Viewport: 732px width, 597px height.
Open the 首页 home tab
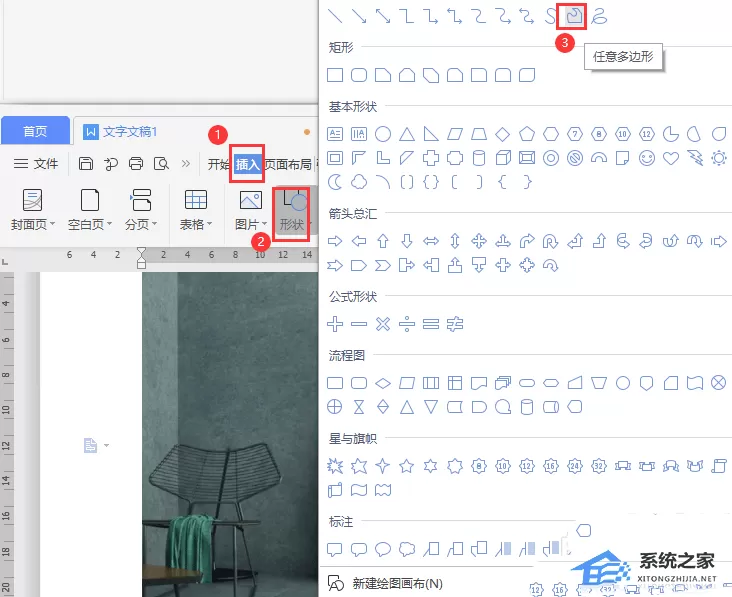pyautogui.click(x=35, y=131)
